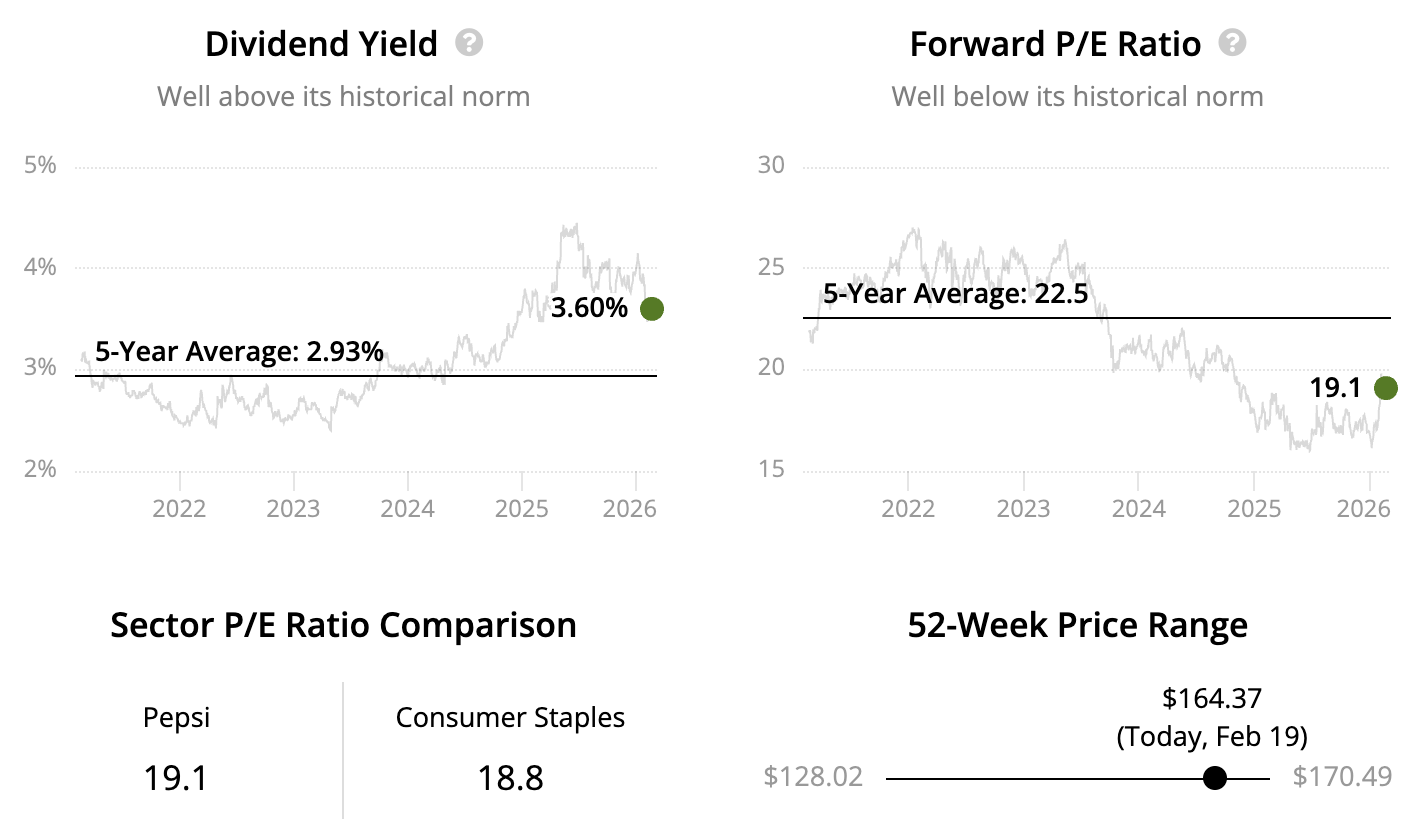
Task: Click the Consumer Staples 18.8 P/E value
Action: tap(510, 776)
